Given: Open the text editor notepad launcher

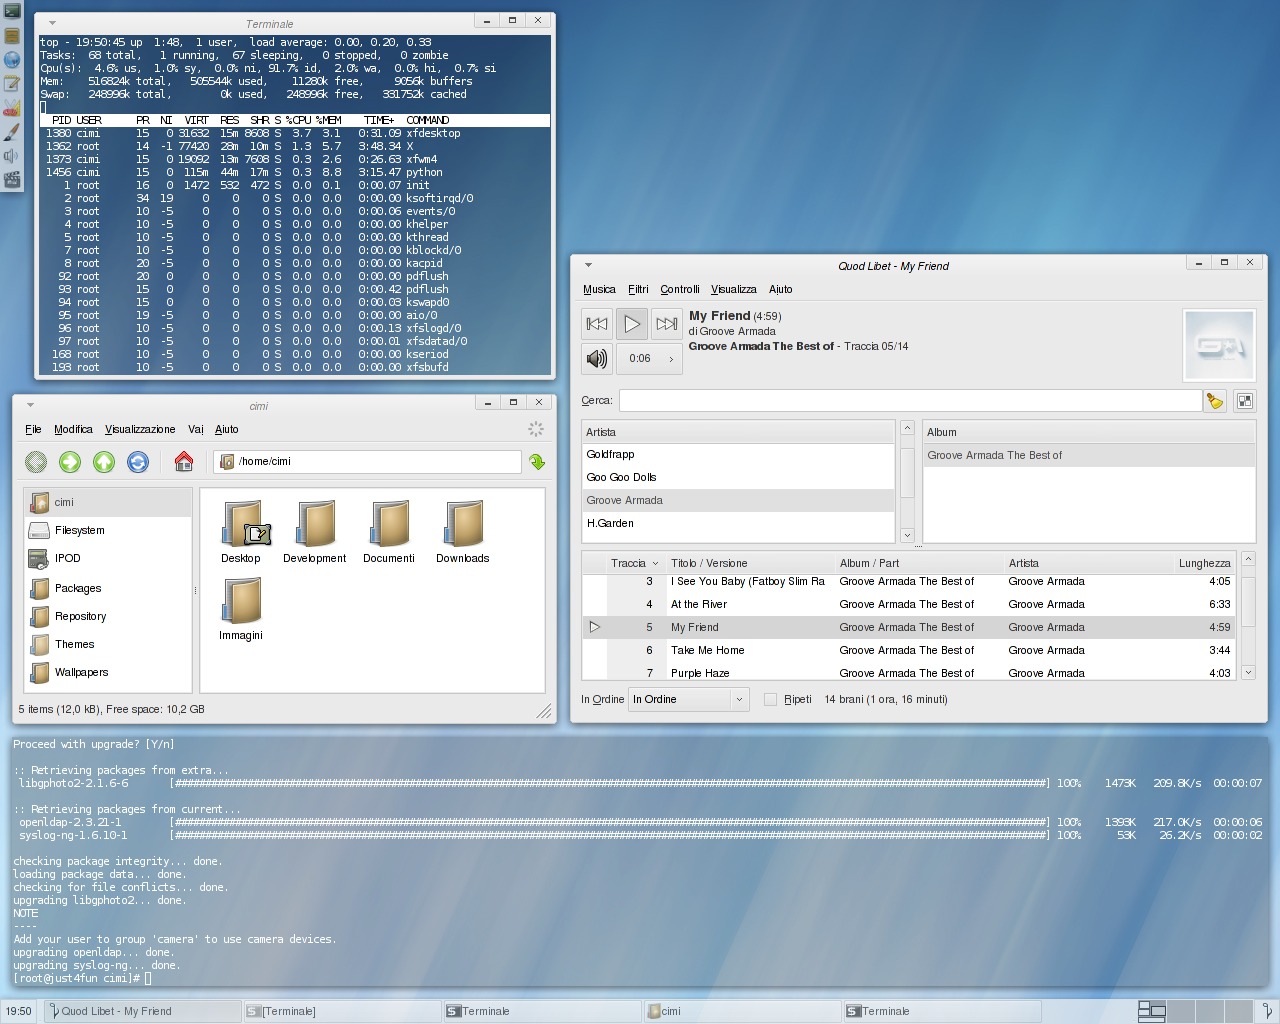Looking at the screenshot, I should [12, 84].
